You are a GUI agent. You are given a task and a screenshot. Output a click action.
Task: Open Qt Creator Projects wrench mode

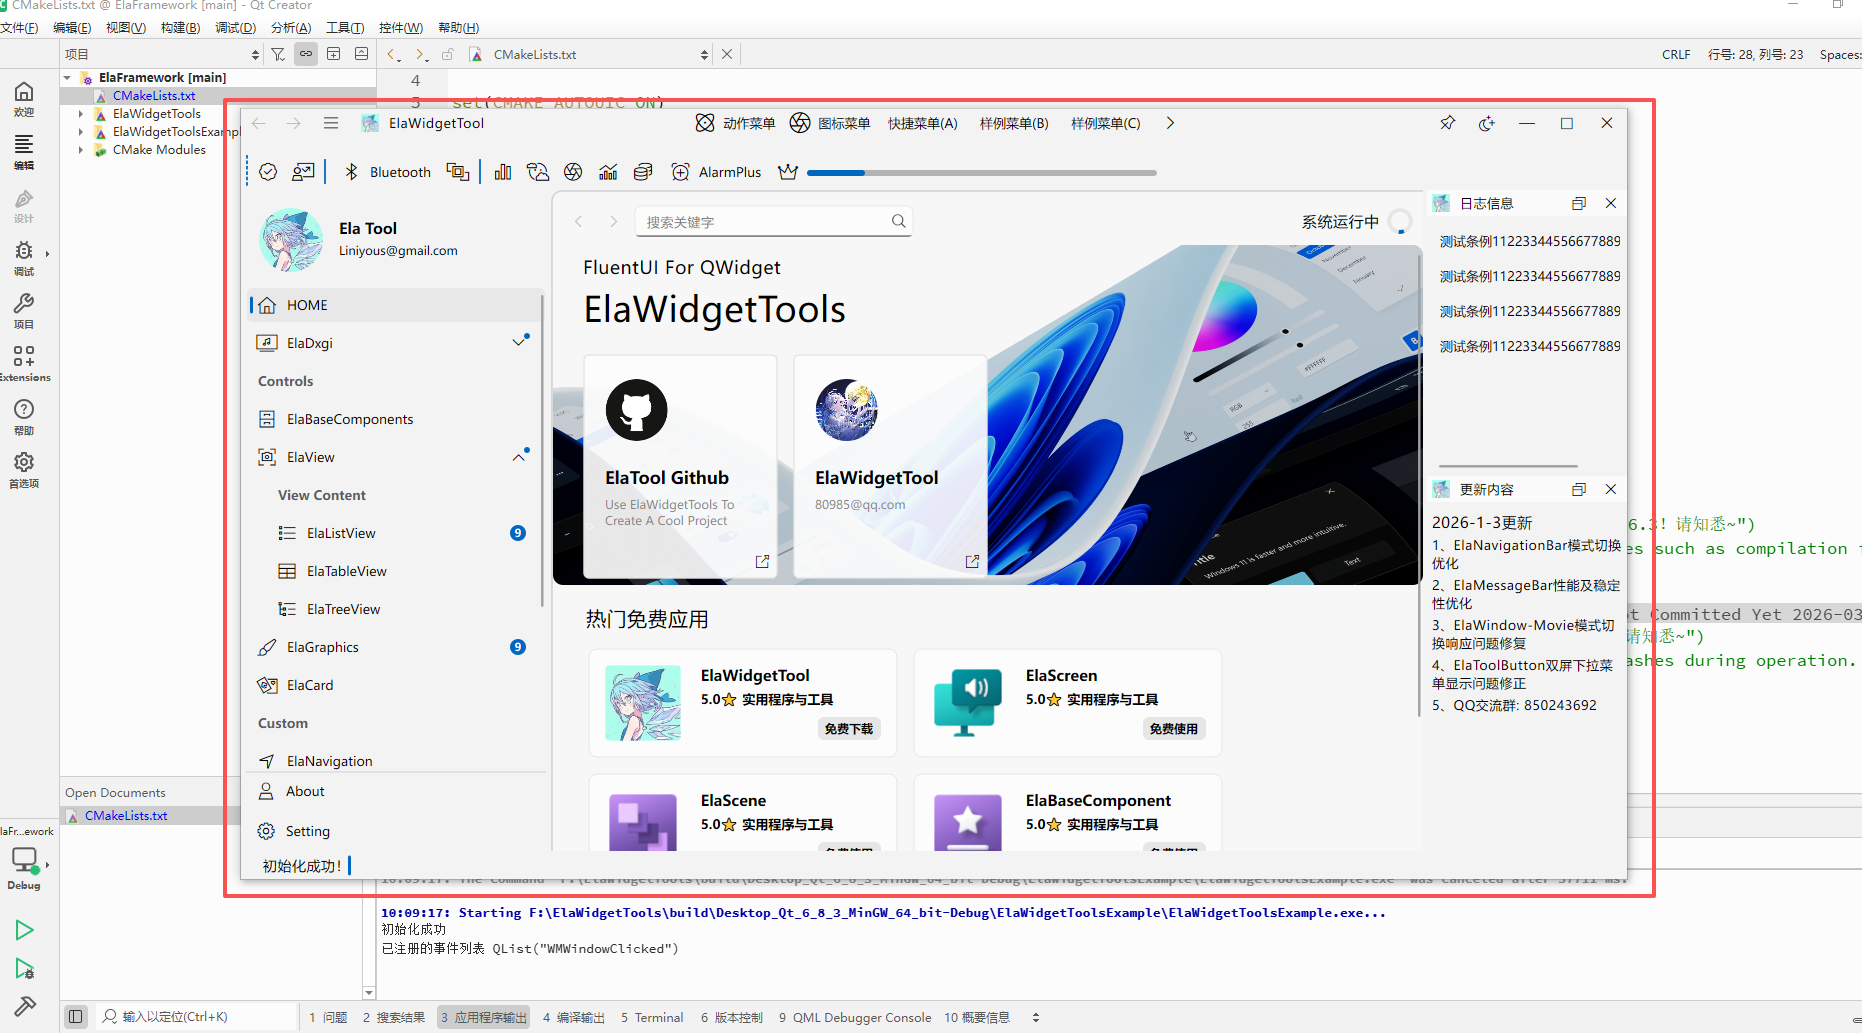click(24, 310)
